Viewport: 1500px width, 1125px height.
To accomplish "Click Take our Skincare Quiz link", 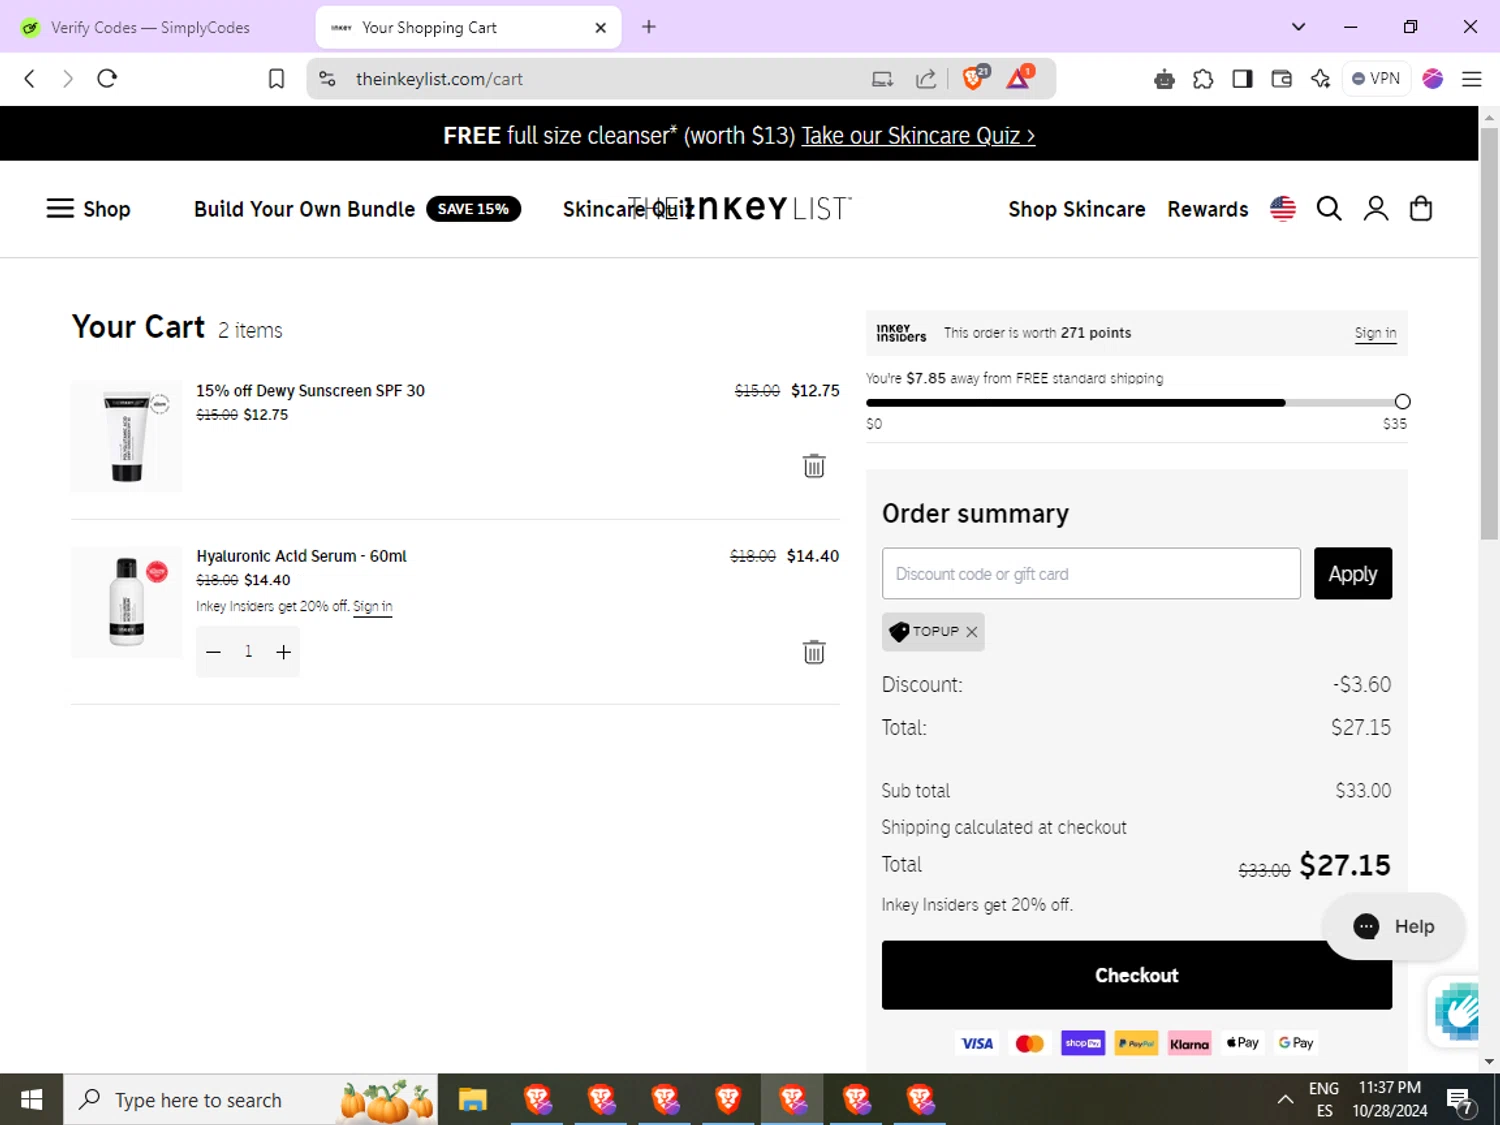I will point(918,136).
